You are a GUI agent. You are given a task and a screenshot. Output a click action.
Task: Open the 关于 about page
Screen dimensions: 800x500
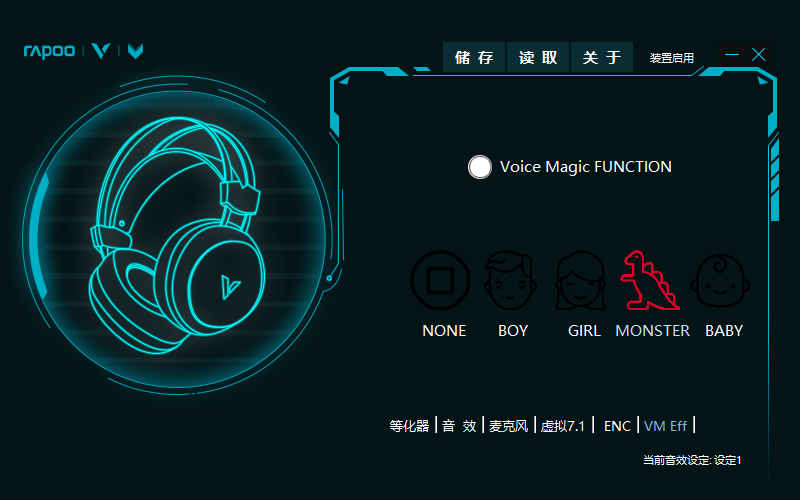(x=602, y=58)
